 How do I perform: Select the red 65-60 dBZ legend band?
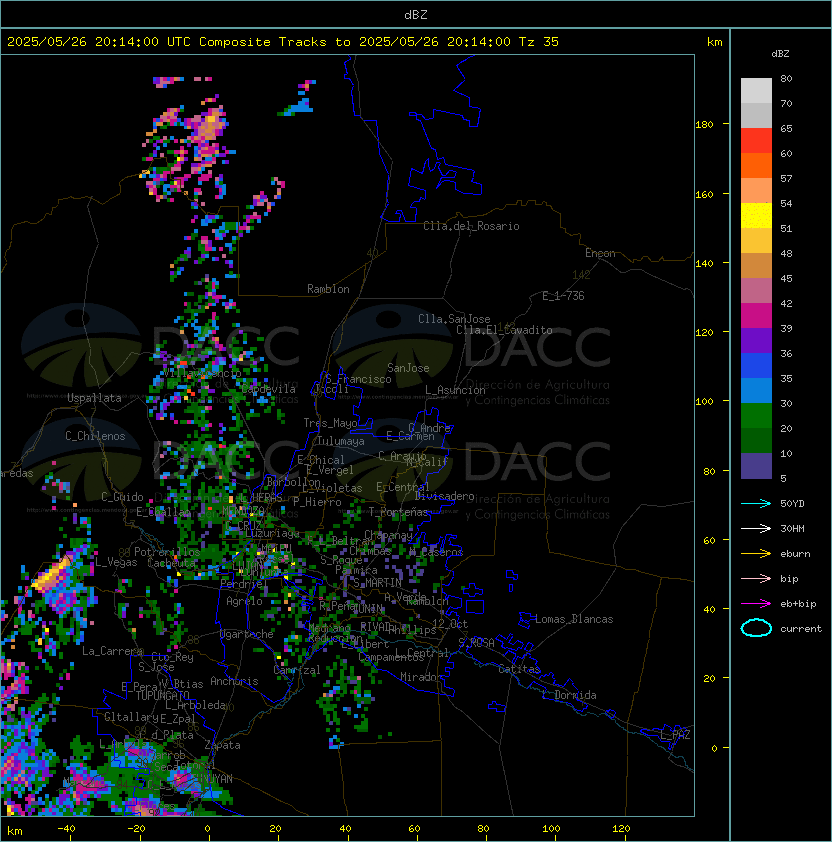coord(756,141)
